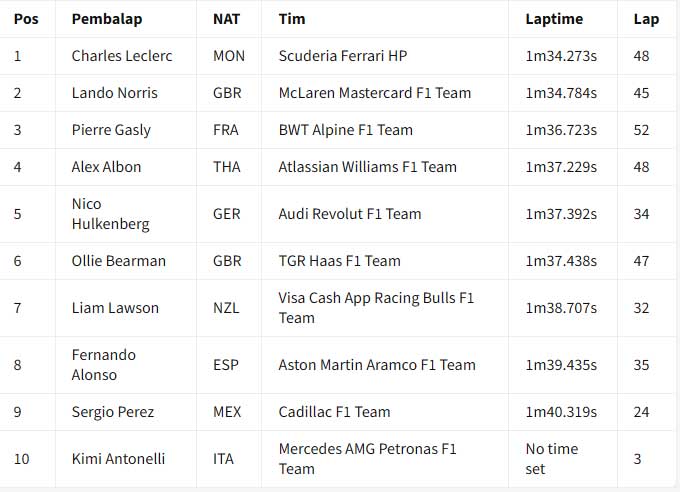This screenshot has height=492, width=680.
Task: Select Nico Hulkenberg driver cell
Action: click(x=111, y=214)
